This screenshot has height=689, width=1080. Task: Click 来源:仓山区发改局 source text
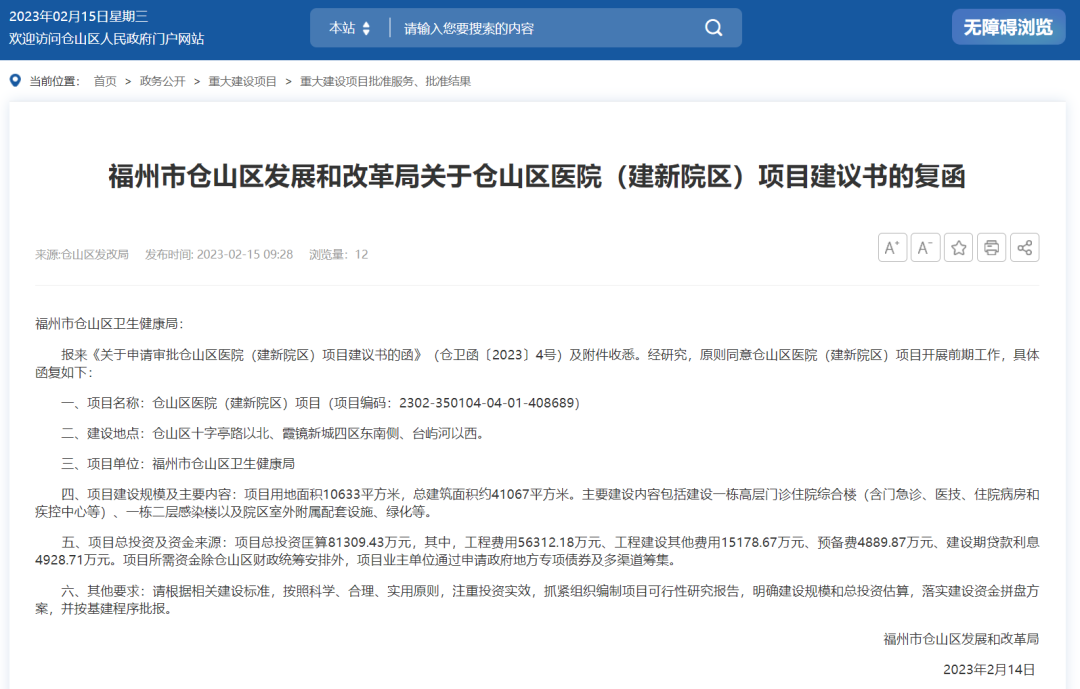pos(82,255)
